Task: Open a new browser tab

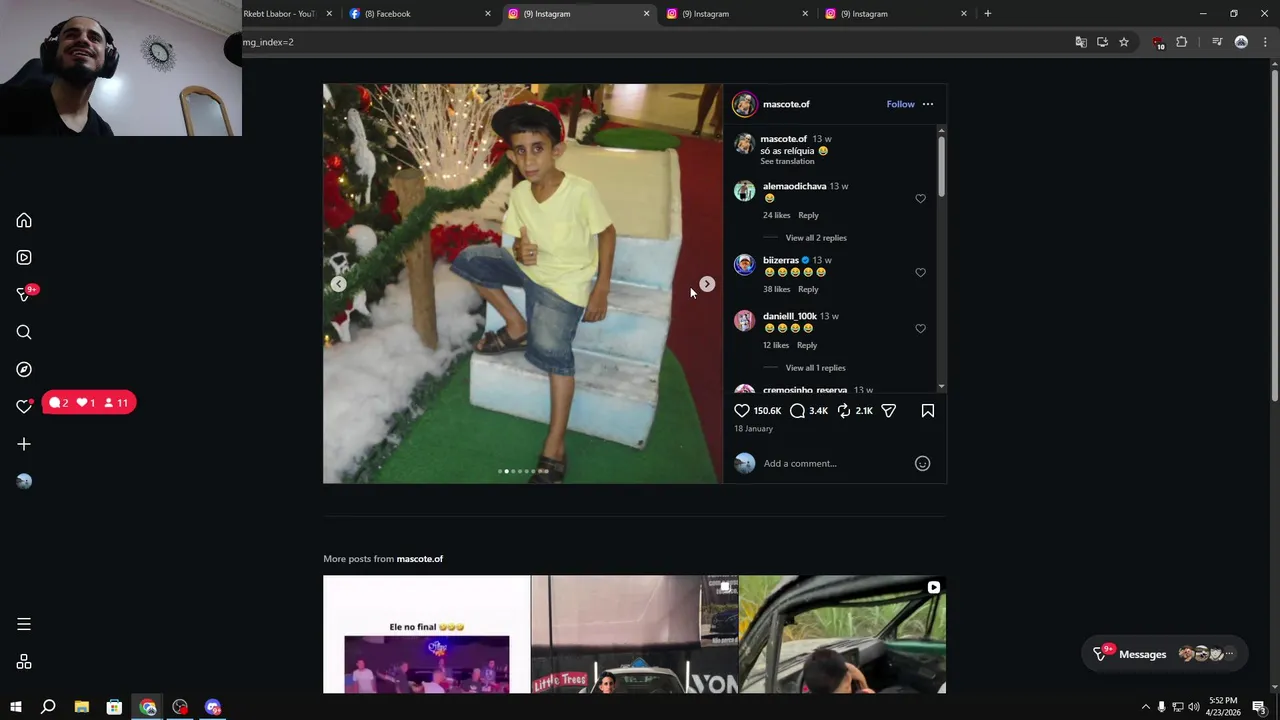Action: [988, 14]
